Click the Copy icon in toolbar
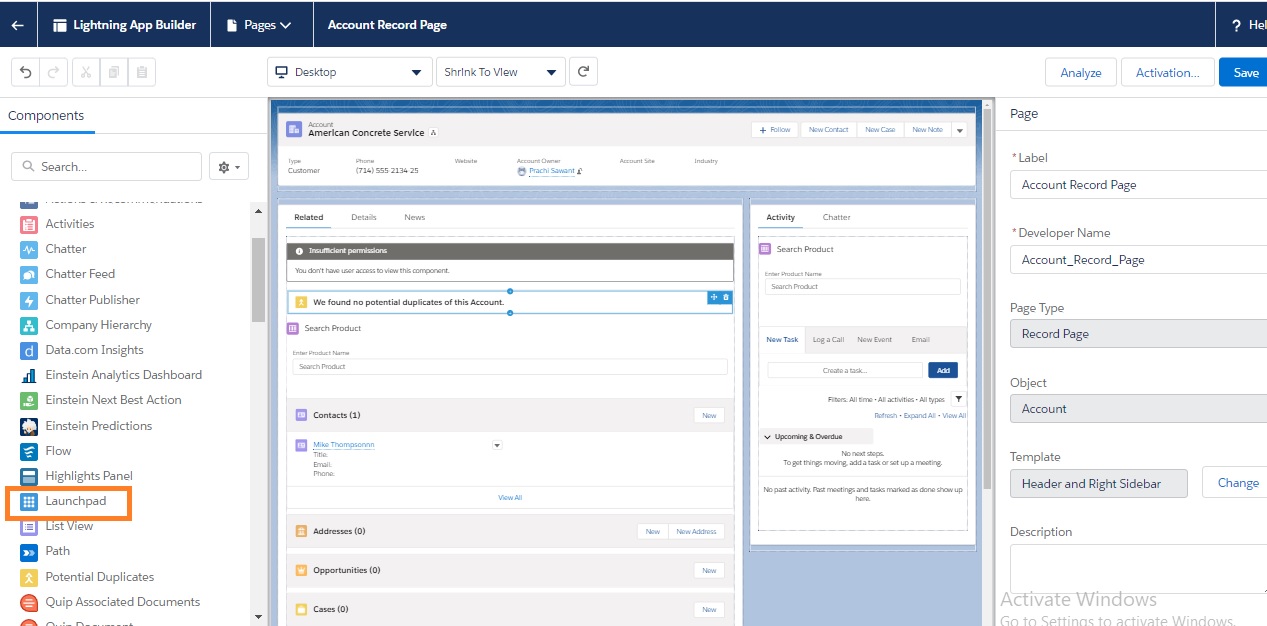This screenshot has width=1267, height=626. click(x=114, y=72)
